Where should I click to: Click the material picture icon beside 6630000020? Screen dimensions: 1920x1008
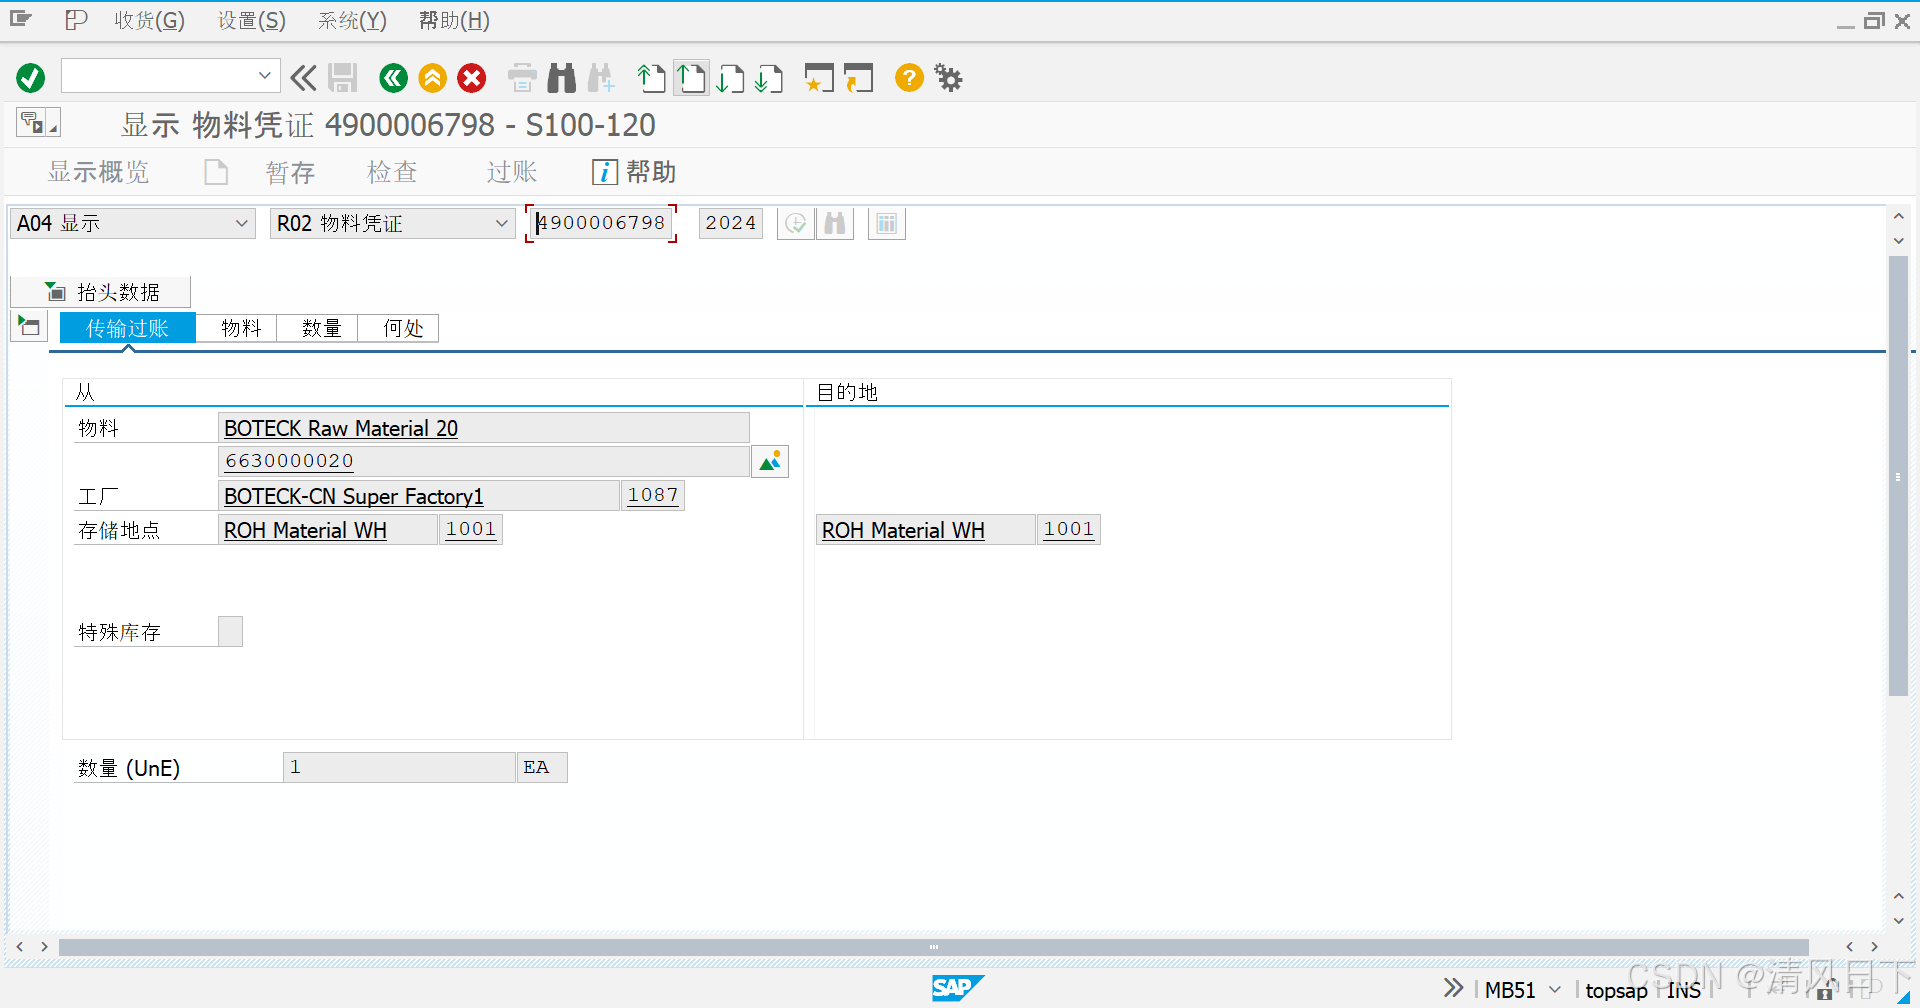[x=770, y=462]
